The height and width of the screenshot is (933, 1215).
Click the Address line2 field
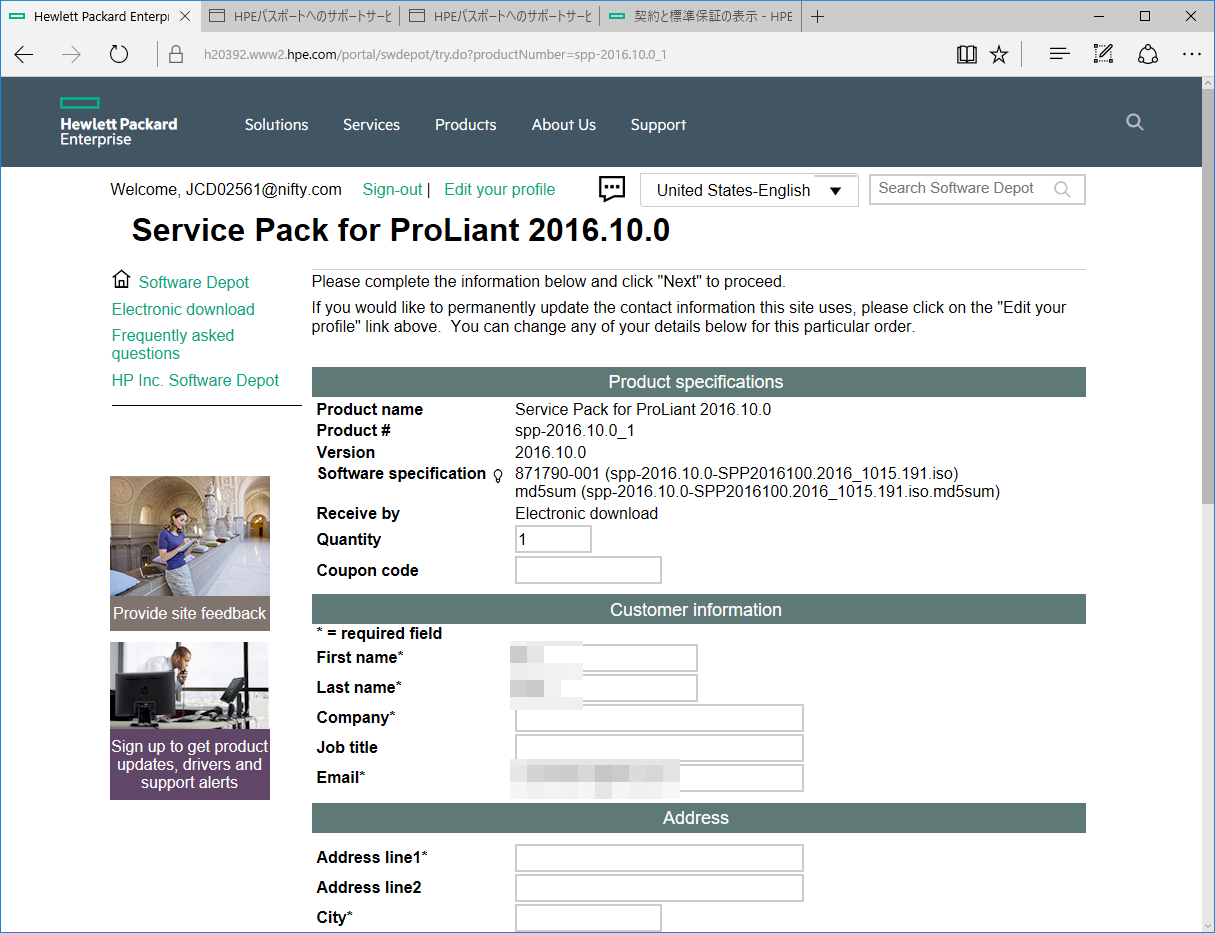pyautogui.click(x=659, y=888)
